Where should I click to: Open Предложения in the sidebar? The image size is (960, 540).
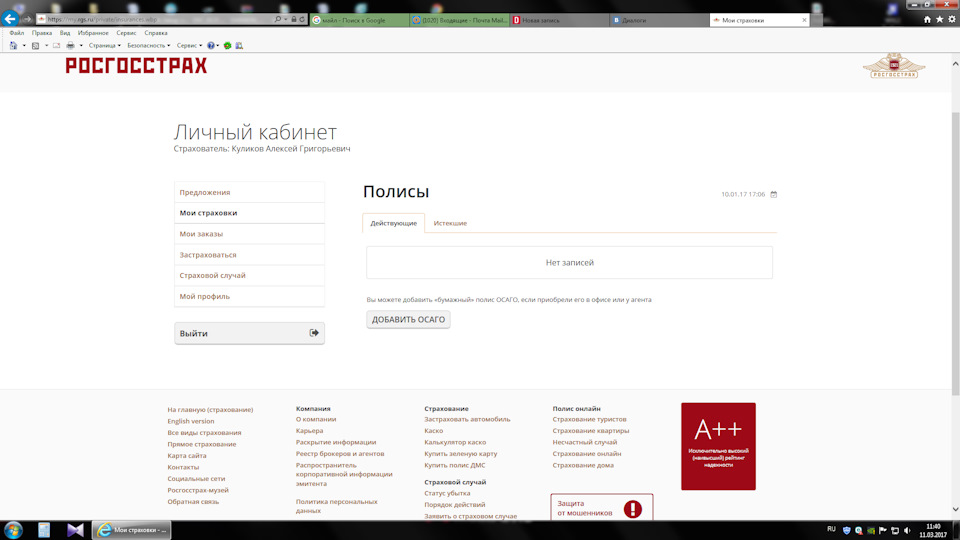(249, 192)
